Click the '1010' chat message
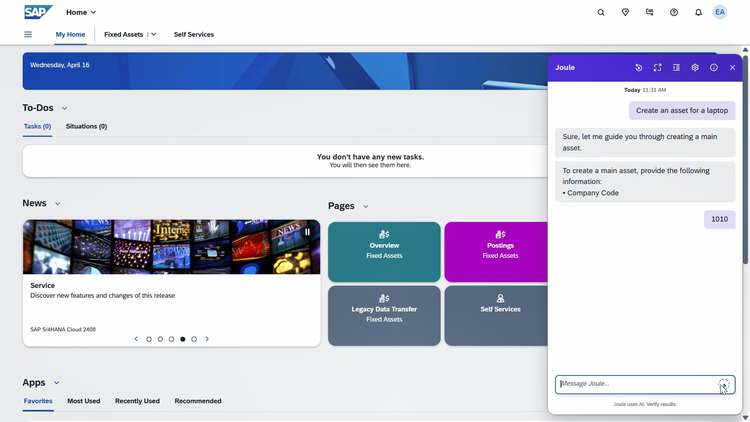 click(x=719, y=219)
